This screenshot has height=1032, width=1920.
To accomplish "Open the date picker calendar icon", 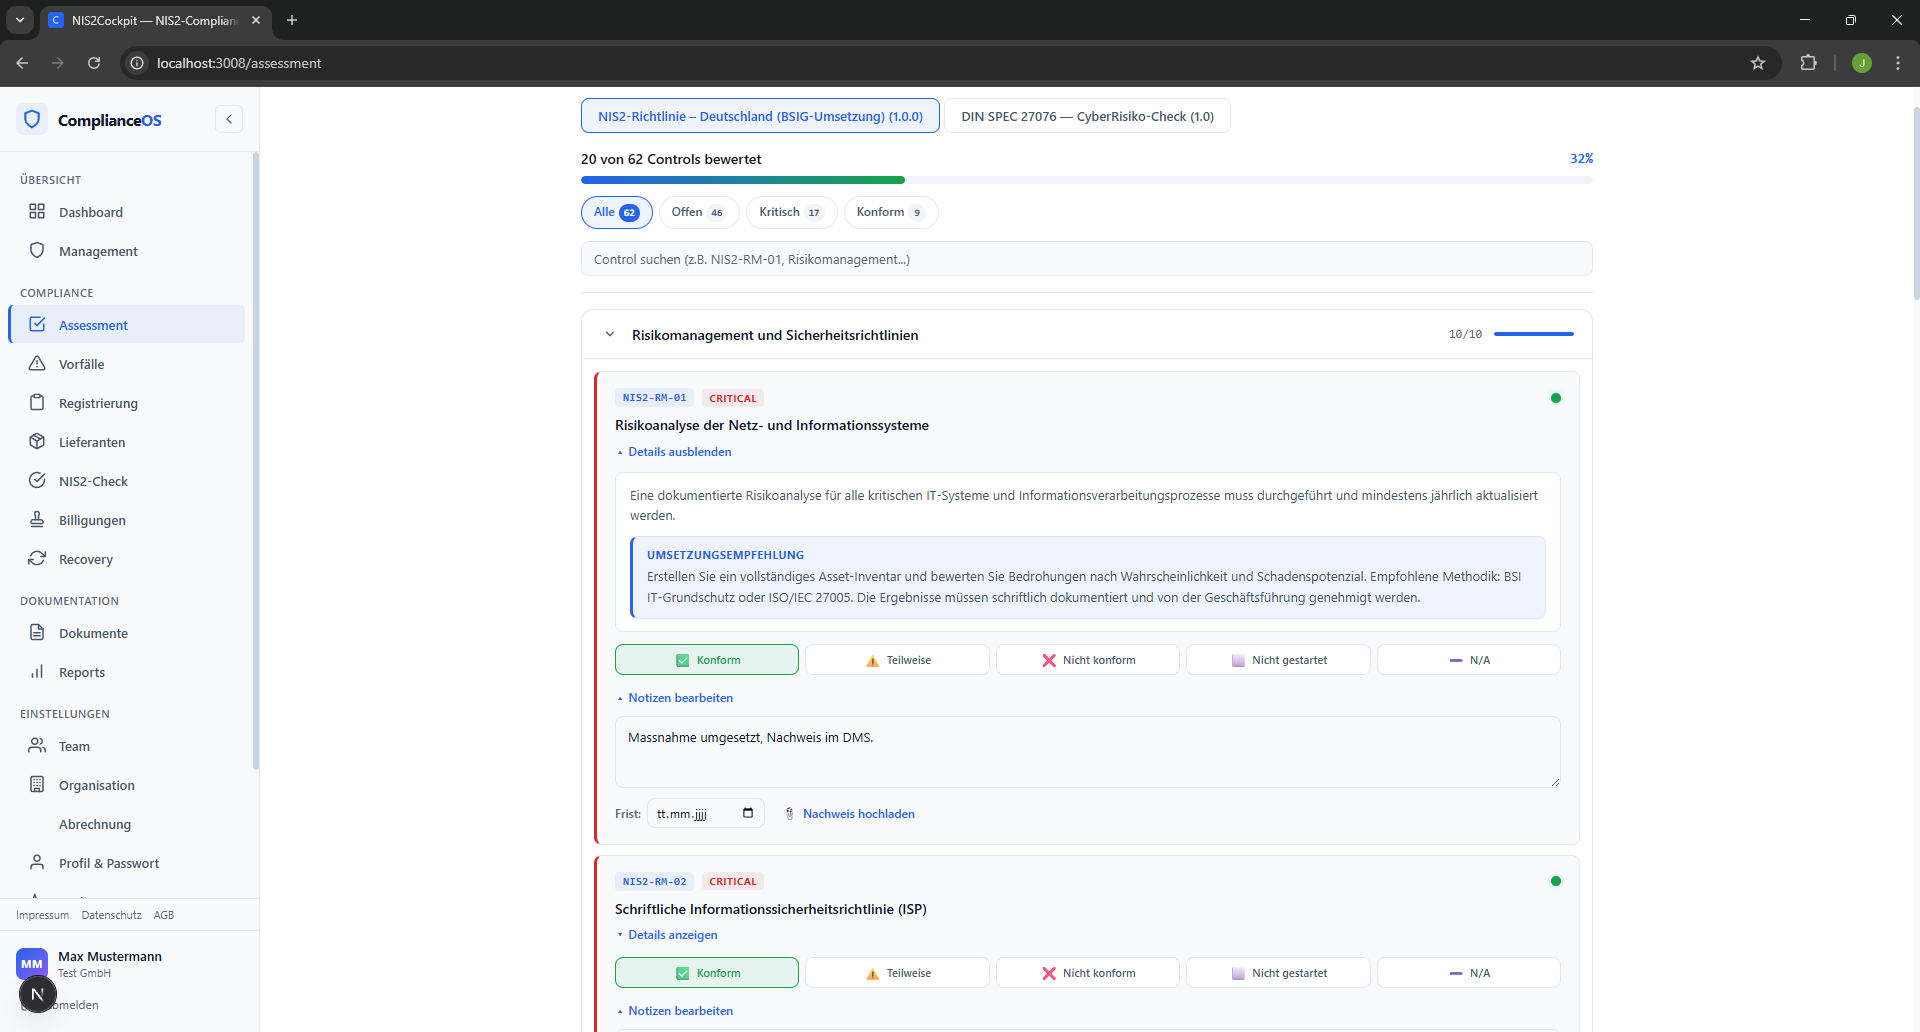I will pyautogui.click(x=748, y=813).
